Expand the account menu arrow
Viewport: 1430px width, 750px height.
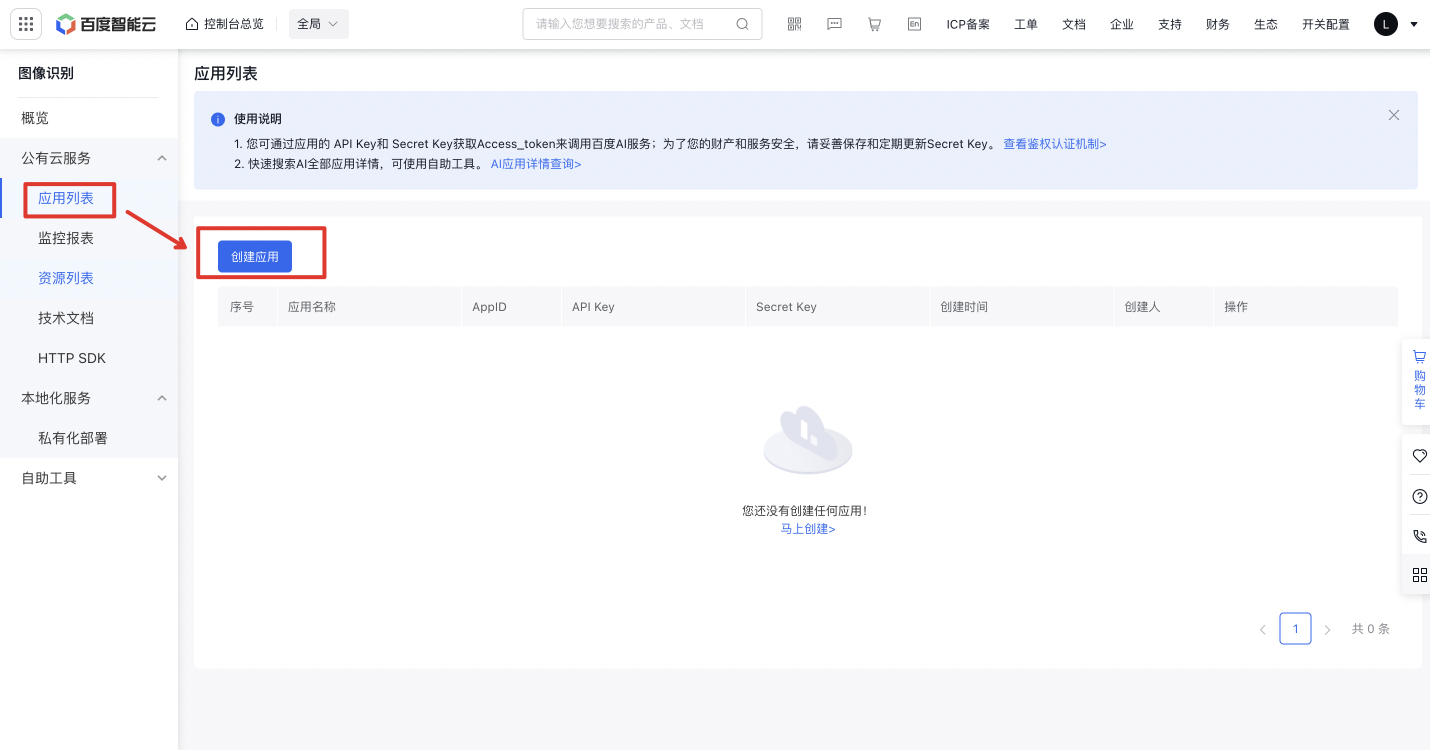pyautogui.click(x=1414, y=24)
